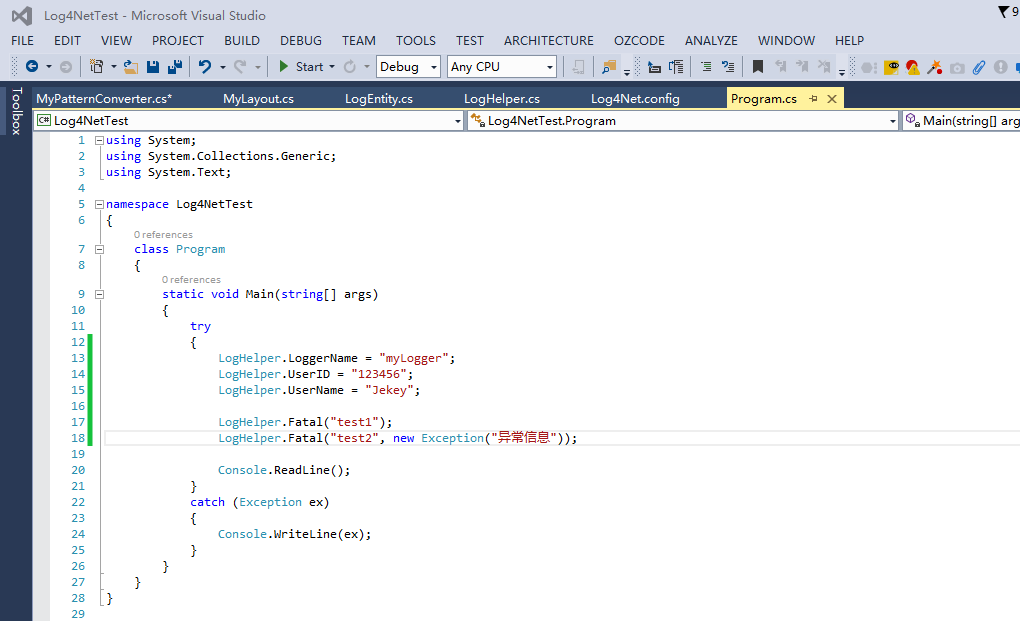Toggle a bookmark with the bookmark icon
The image size is (1020, 621).
[x=758, y=66]
